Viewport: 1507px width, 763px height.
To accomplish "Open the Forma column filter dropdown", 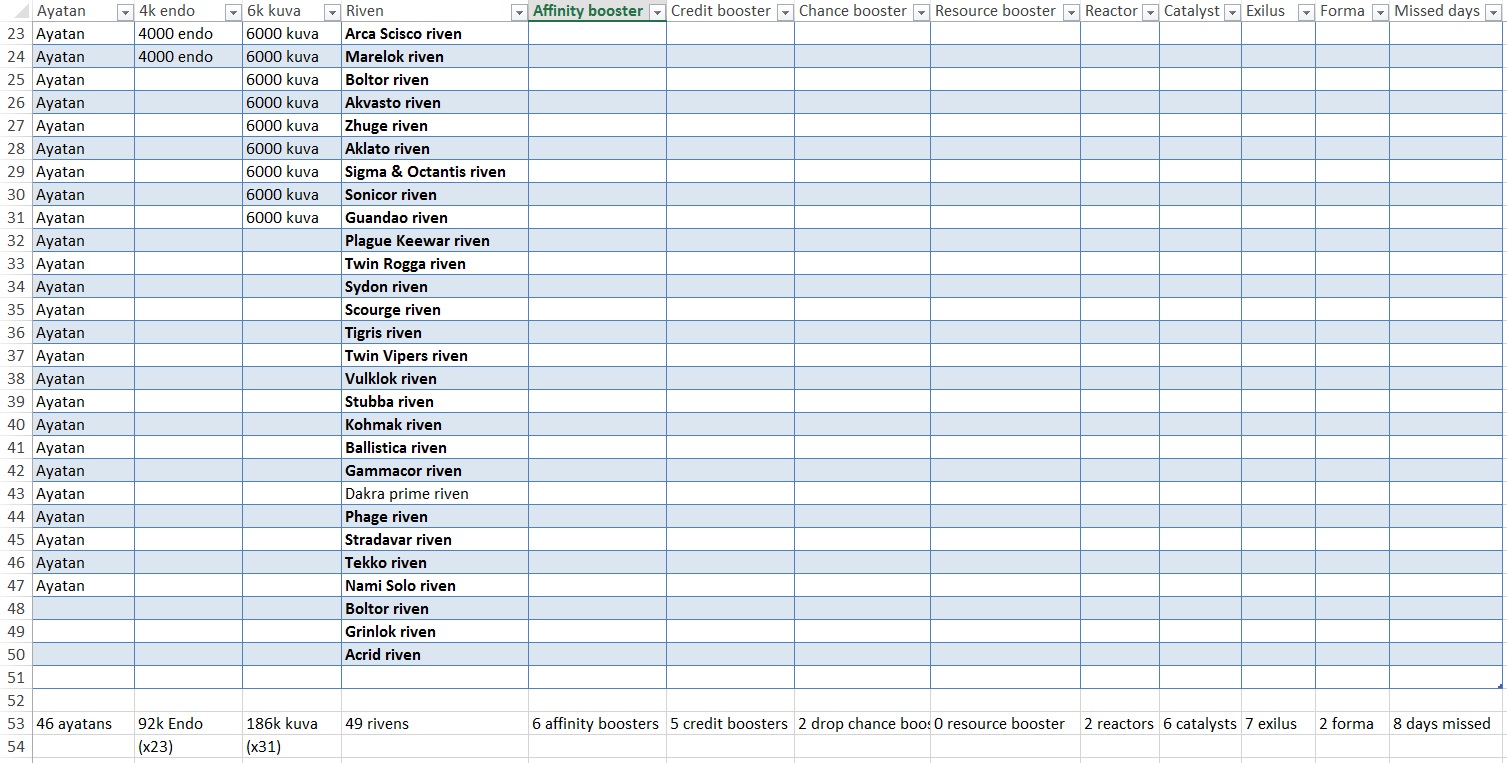I will [x=1380, y=12].
